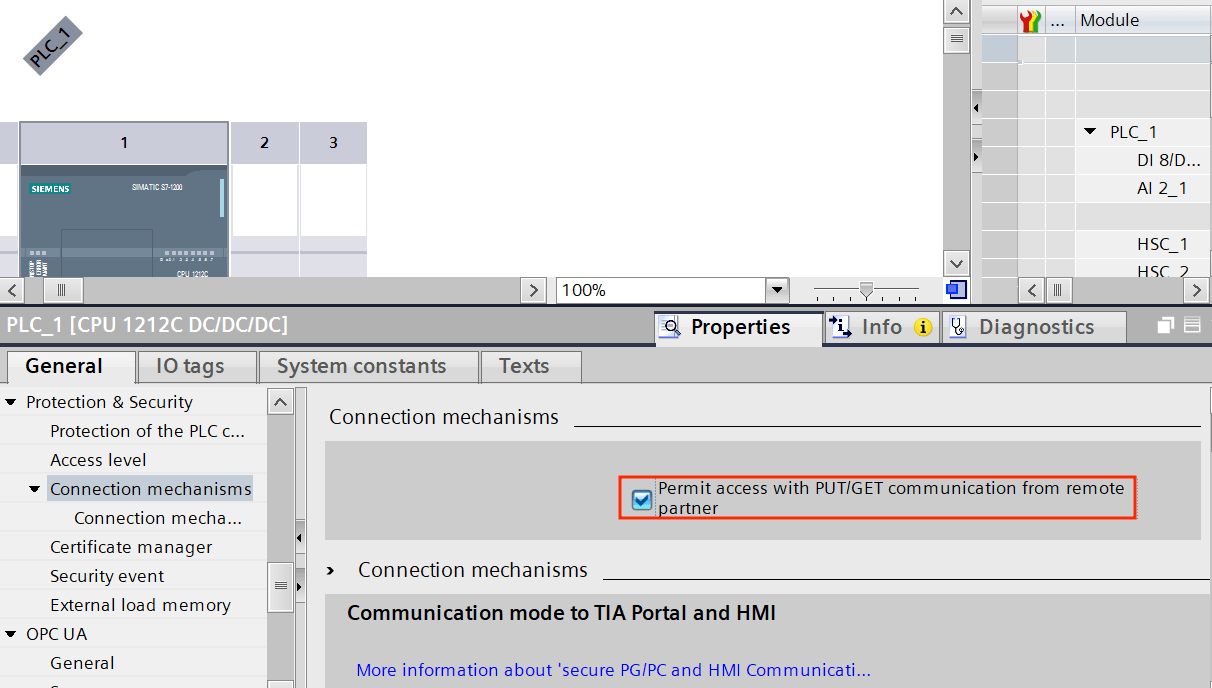This screenshot has height=688, width=1212.
Task: Click the yellow Info indicator icon
Action: [922, 327]
